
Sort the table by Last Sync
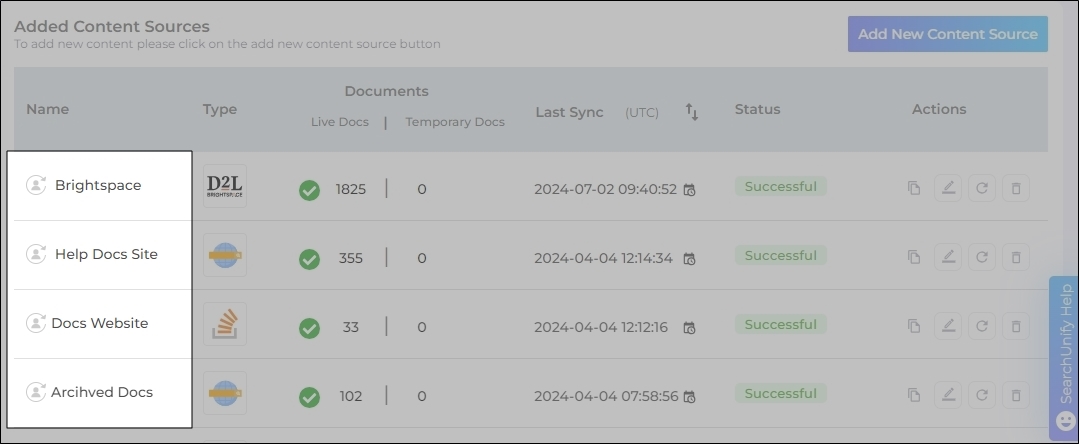(691, 112)
